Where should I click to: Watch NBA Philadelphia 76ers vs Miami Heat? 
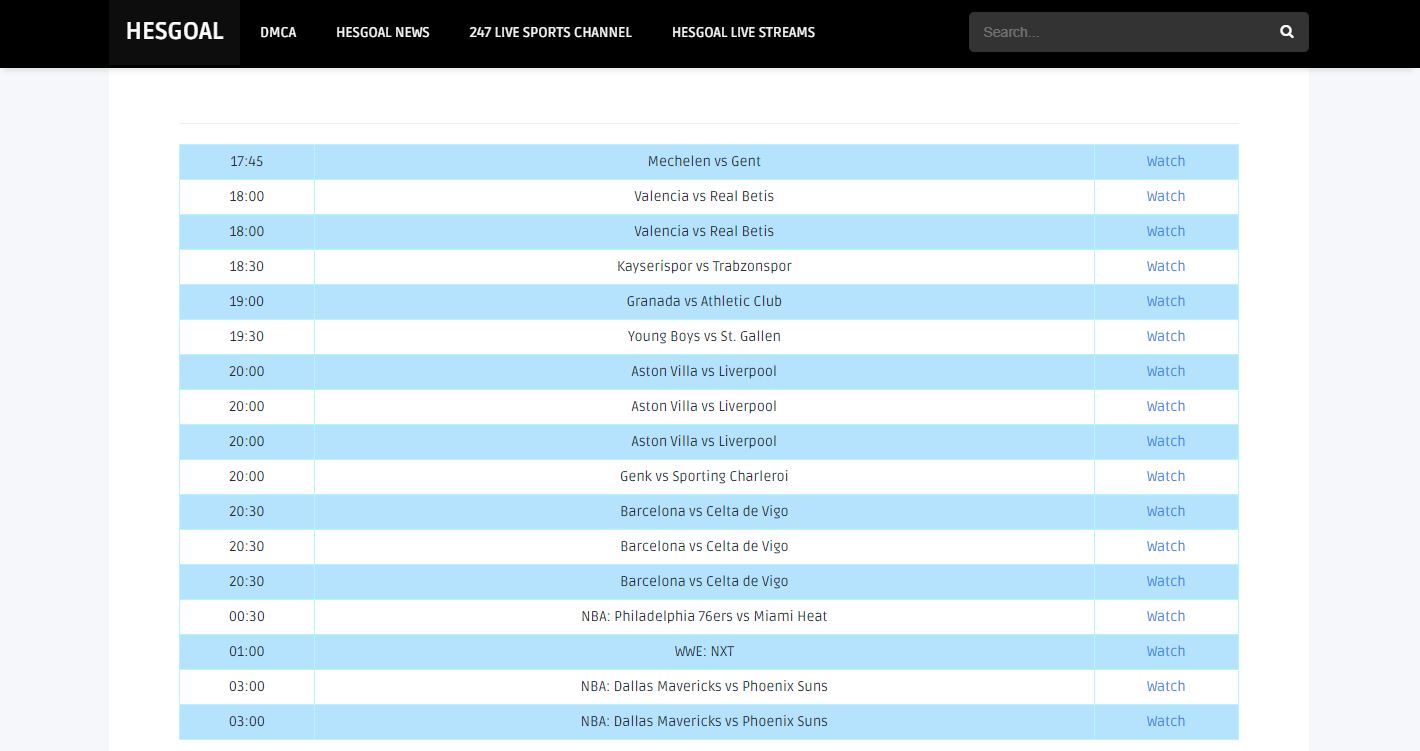pos(1166,616)
